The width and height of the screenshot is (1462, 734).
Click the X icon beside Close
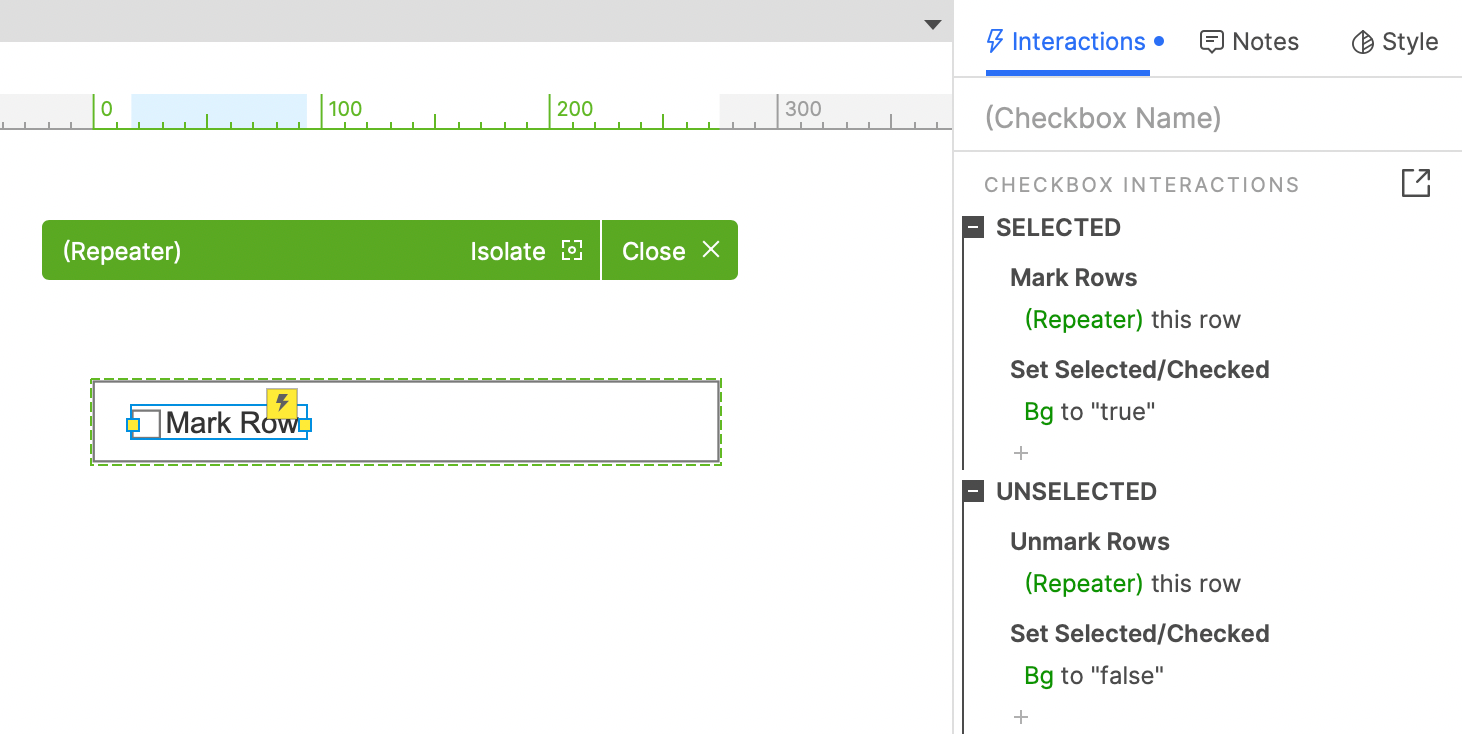point(711,250)
